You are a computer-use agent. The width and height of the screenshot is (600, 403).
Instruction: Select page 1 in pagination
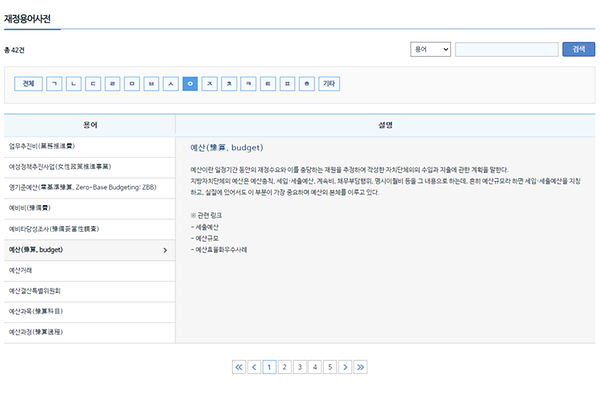(x=269, y=367)
